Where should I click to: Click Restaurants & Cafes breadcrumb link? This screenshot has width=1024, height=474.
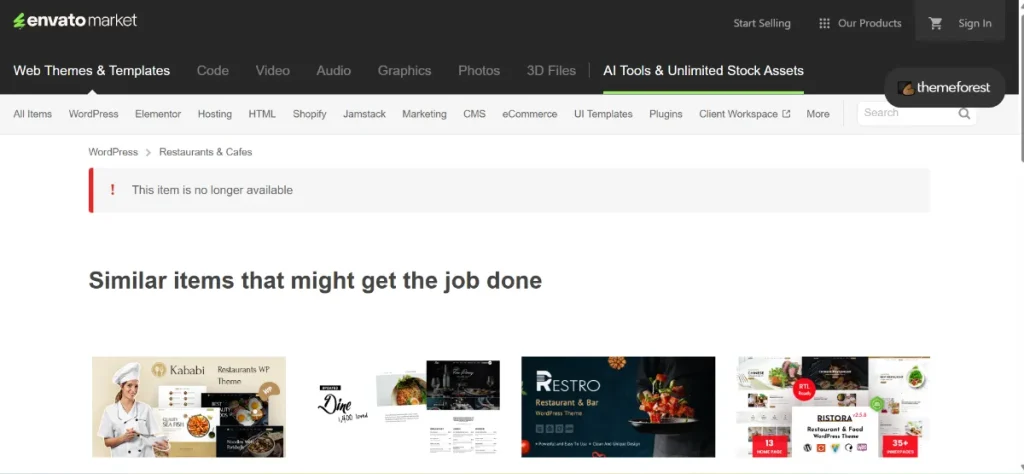click(206, 151)
